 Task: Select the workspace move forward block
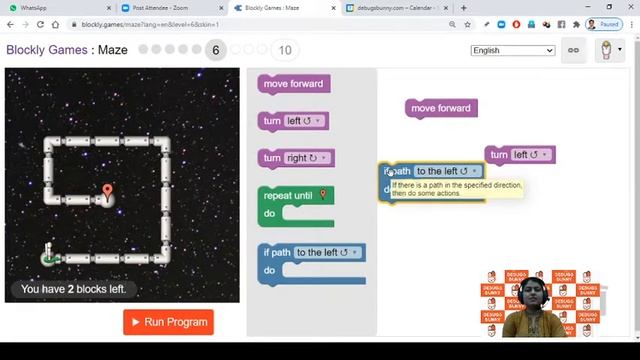pyautogui.click(x=441, y=109)
